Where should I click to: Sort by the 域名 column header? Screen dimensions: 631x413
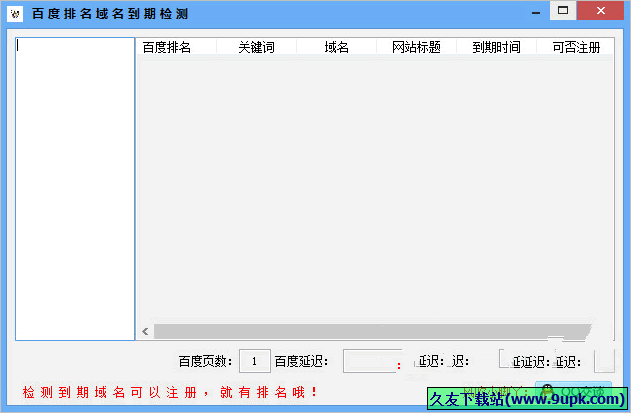point(336,47)
